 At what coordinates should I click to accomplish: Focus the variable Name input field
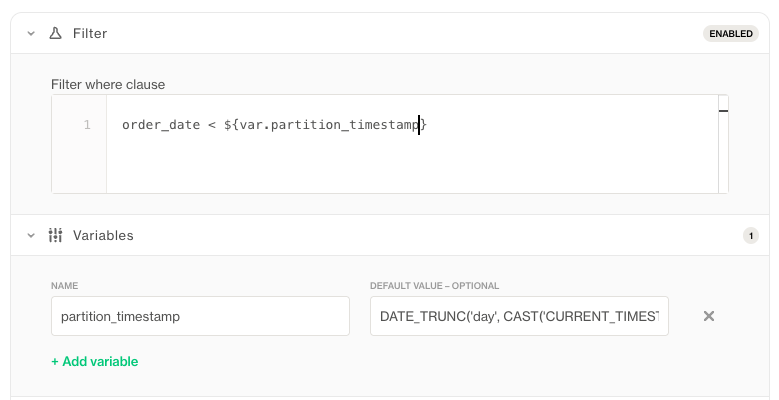coord(200,316)
